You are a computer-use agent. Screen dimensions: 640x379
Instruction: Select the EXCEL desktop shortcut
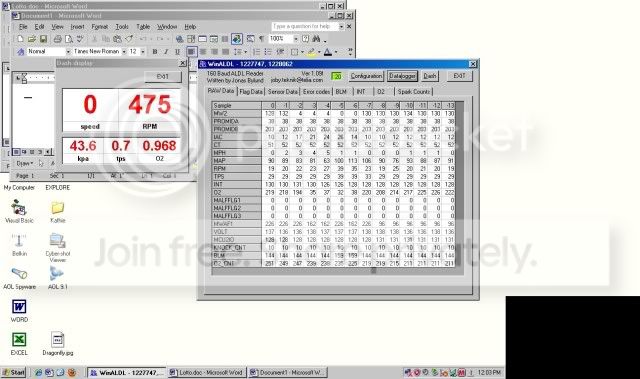[x=19, y=344]
